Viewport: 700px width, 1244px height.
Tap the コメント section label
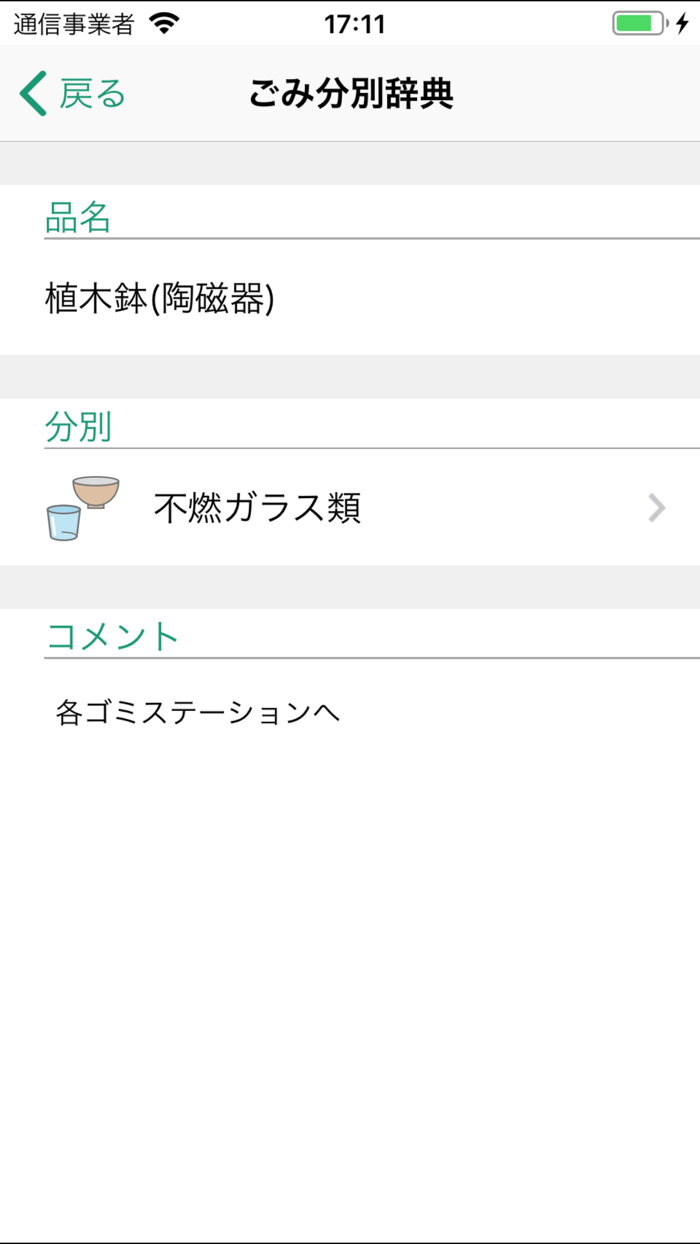click(x=112, y=635)
